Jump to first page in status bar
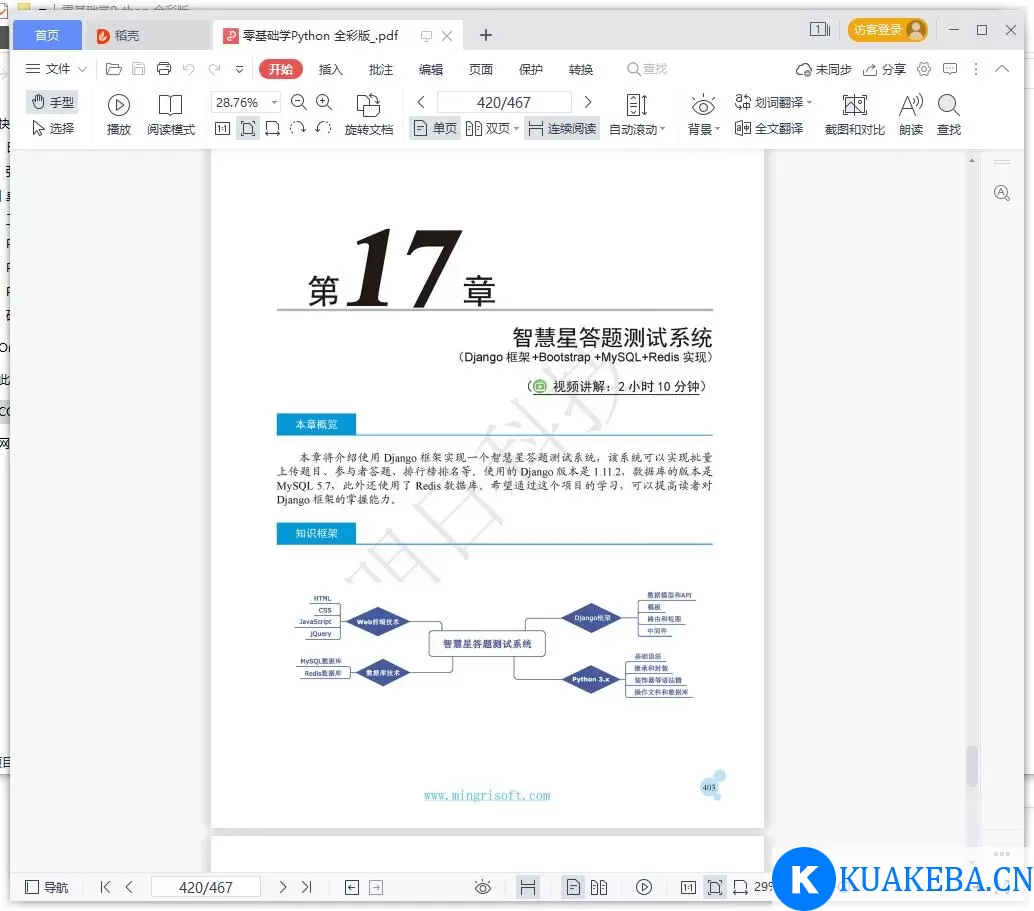 click(x=106, y=887)
